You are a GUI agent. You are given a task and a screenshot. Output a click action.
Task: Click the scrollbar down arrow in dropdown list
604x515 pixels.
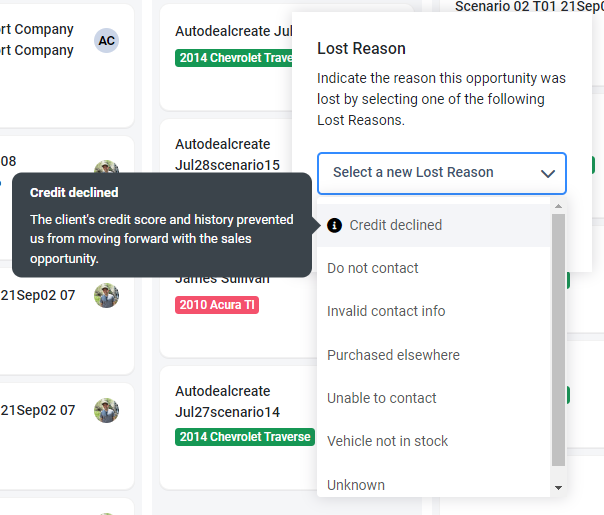(x=558, y=488)
